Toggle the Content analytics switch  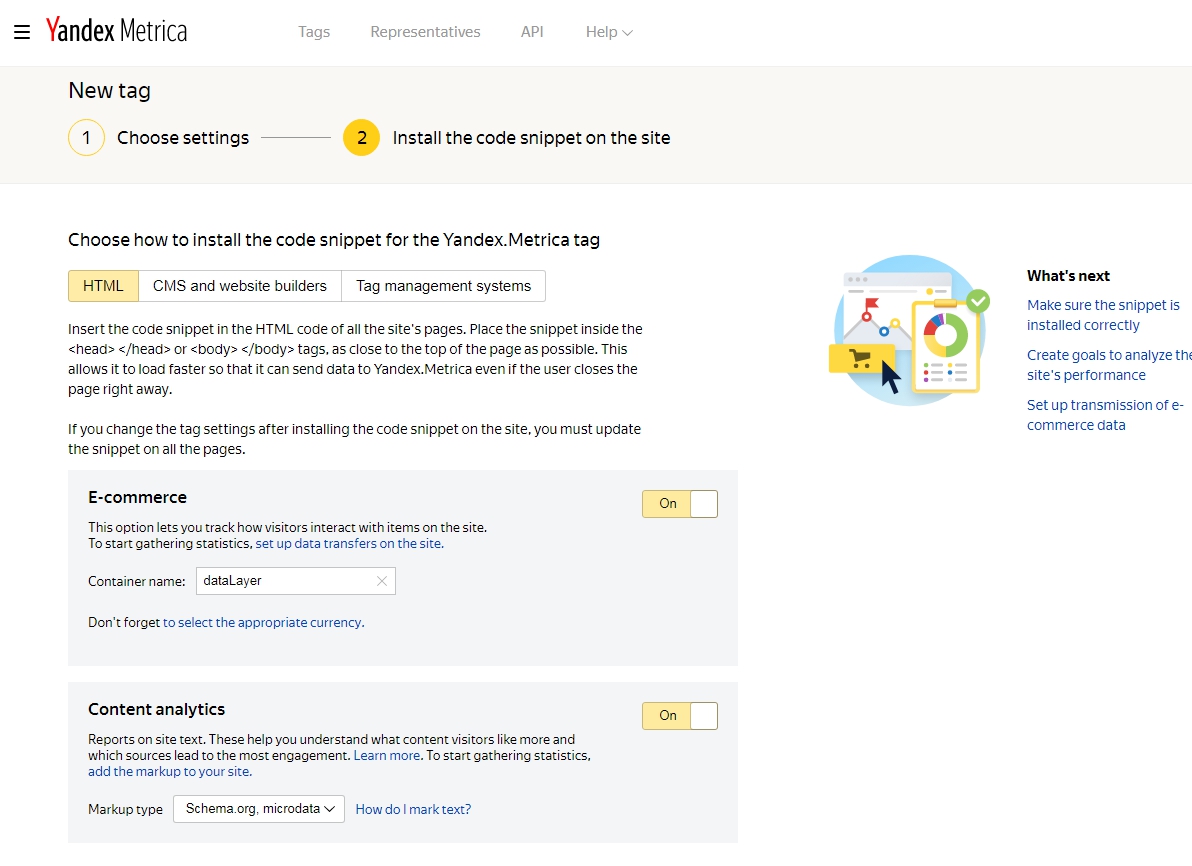(679, 716)
